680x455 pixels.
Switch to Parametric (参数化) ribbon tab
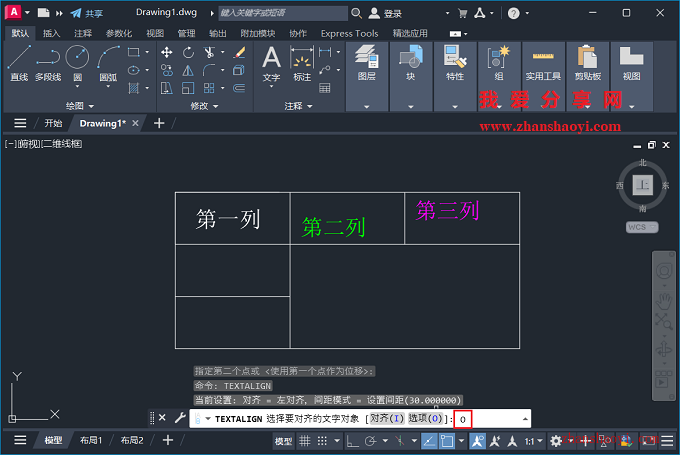(x=119, y=33)
